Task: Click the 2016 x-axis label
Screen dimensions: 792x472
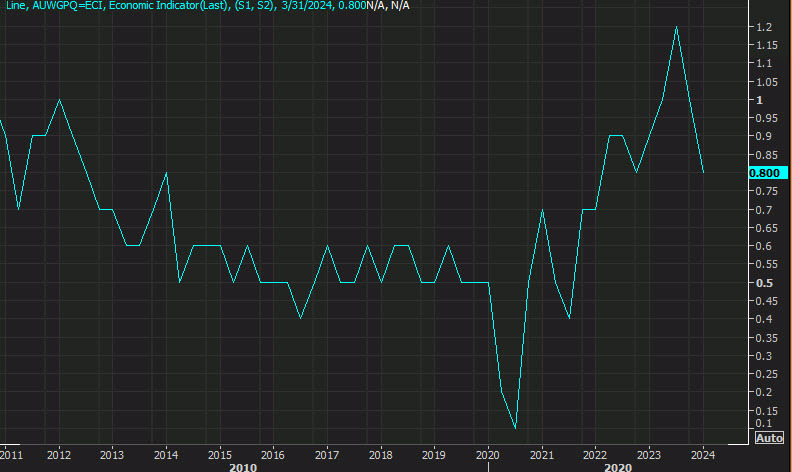Action: tap(273, 455)
